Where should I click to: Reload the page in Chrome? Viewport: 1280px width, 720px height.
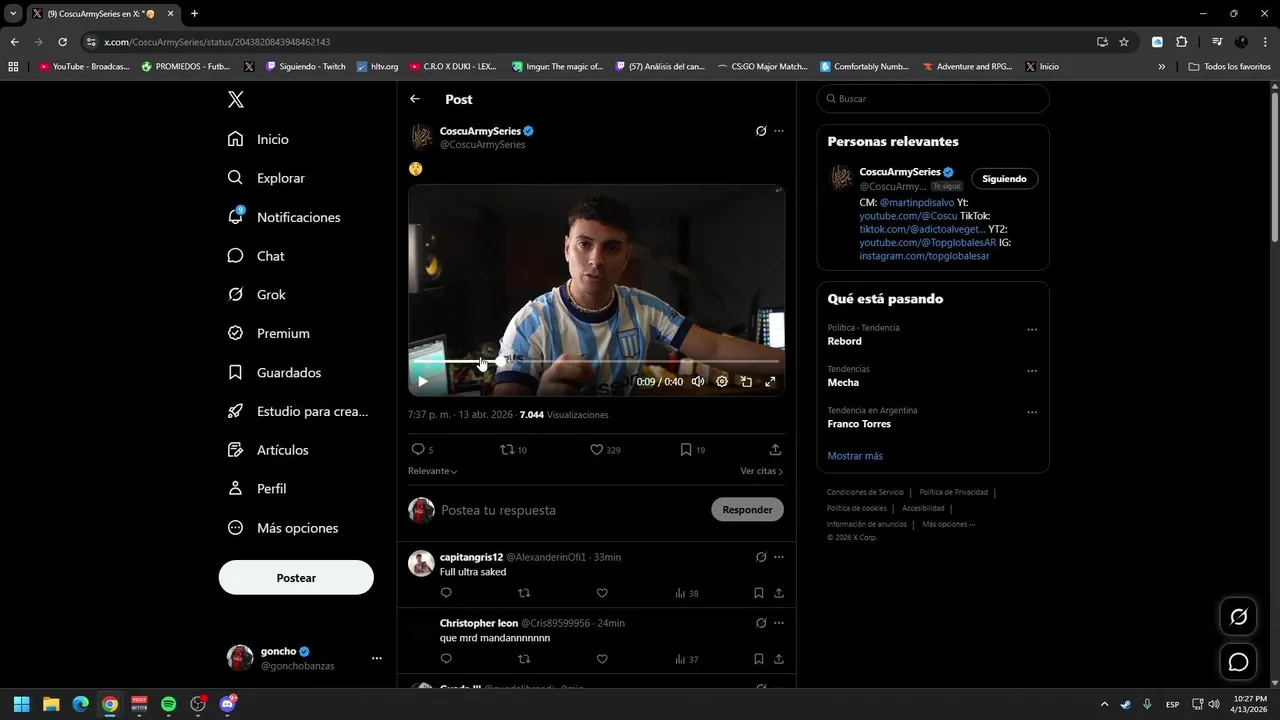coord(62,42)
